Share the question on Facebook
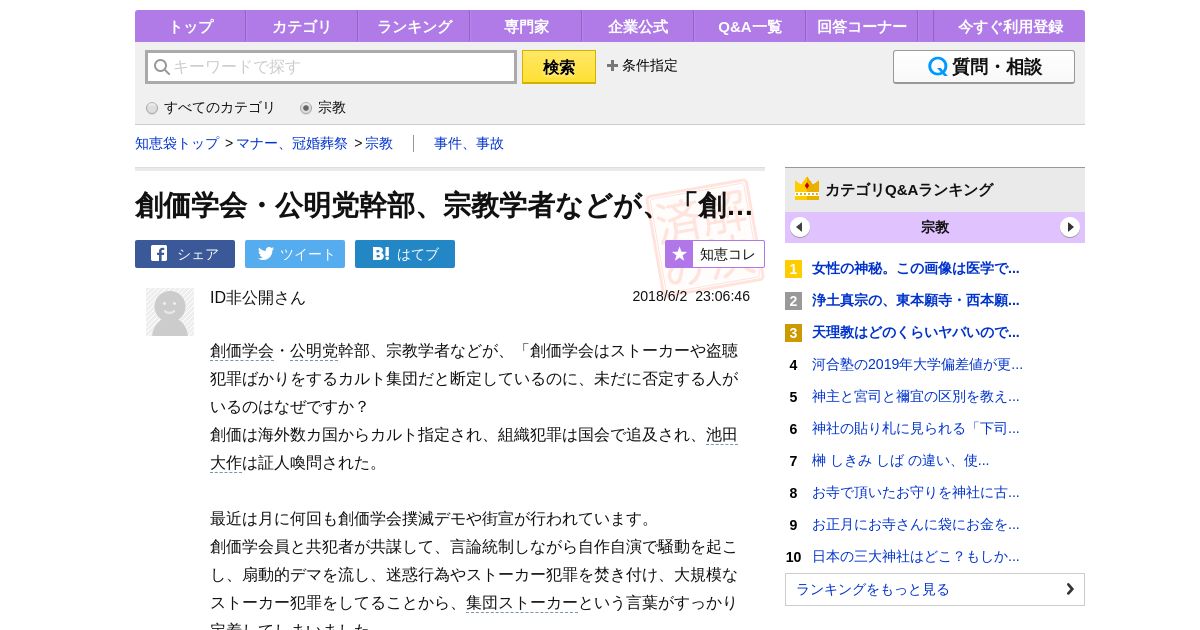This screenshot has height=630, width=1200. pyautogui.click(x=185, y=254)
